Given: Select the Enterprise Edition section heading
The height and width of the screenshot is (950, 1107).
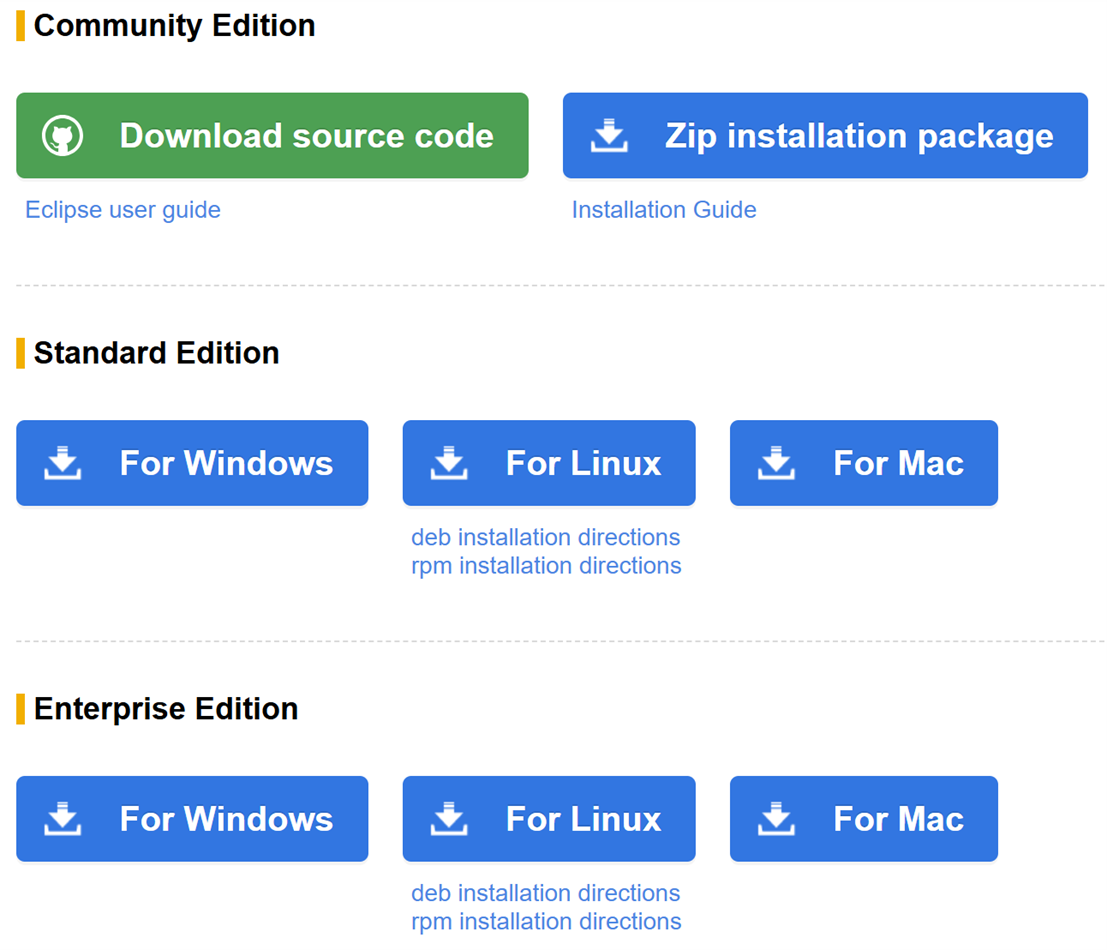Looking at the screenshot, I should click(166, 709).
